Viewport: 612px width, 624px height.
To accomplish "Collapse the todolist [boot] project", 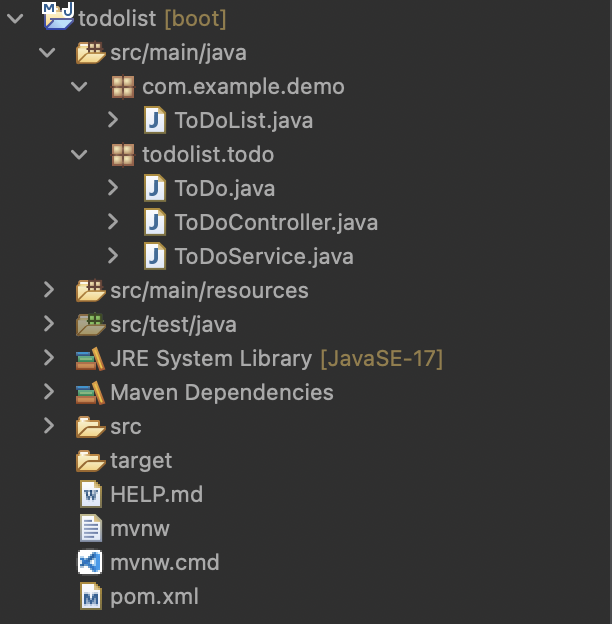I will point(15,19).
